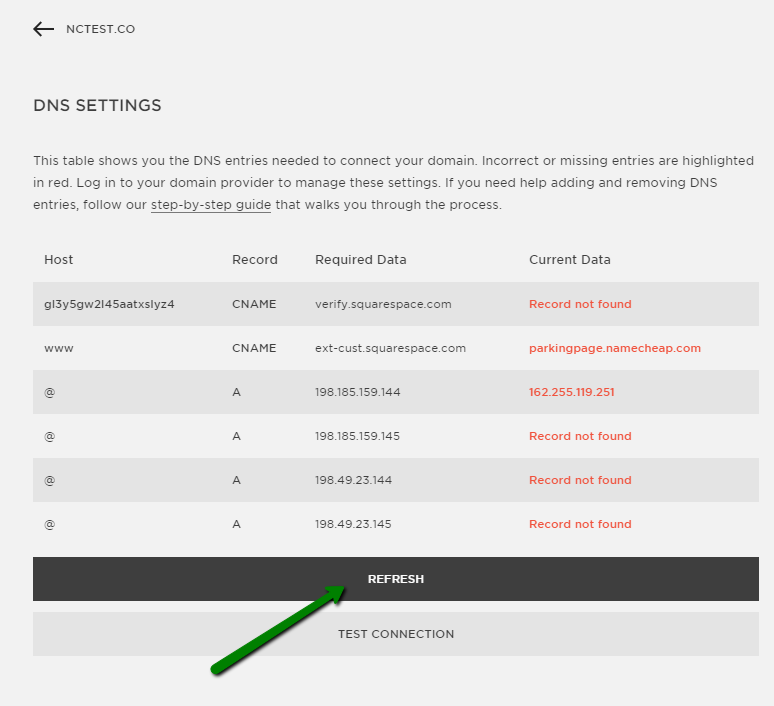Click the back arrow icon
The image size is (774, 706).
click(x=43, y=29)
